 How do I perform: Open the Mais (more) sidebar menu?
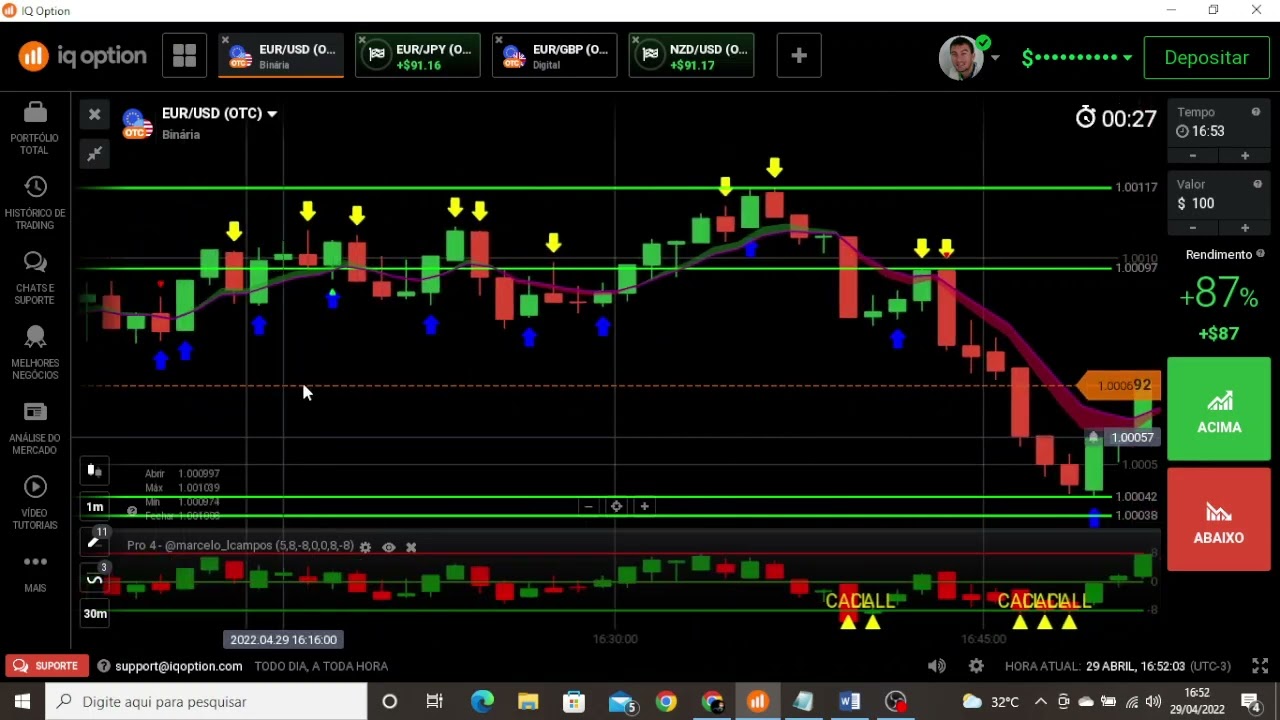[35, 572]
